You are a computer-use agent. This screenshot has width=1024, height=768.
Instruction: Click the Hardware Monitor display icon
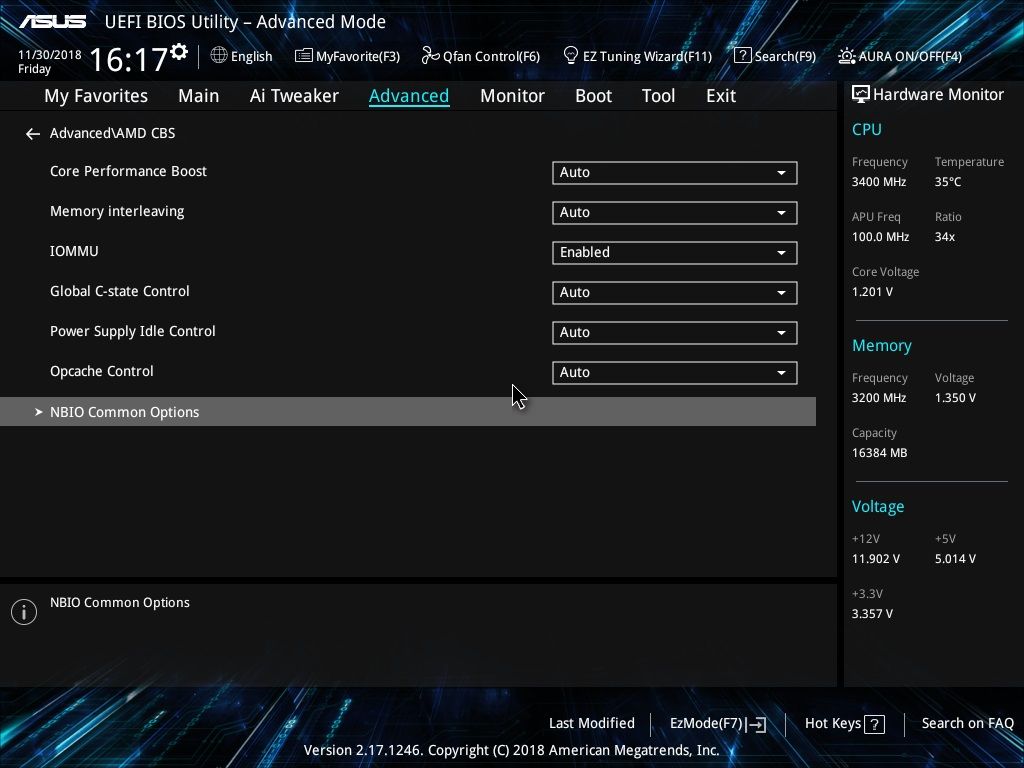(861, 95)
